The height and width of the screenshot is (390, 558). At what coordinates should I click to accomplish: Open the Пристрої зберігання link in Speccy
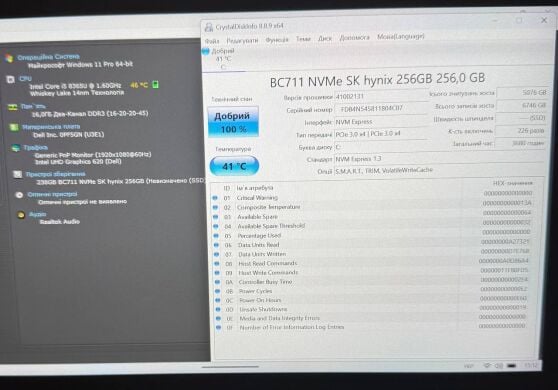point(55,174)
